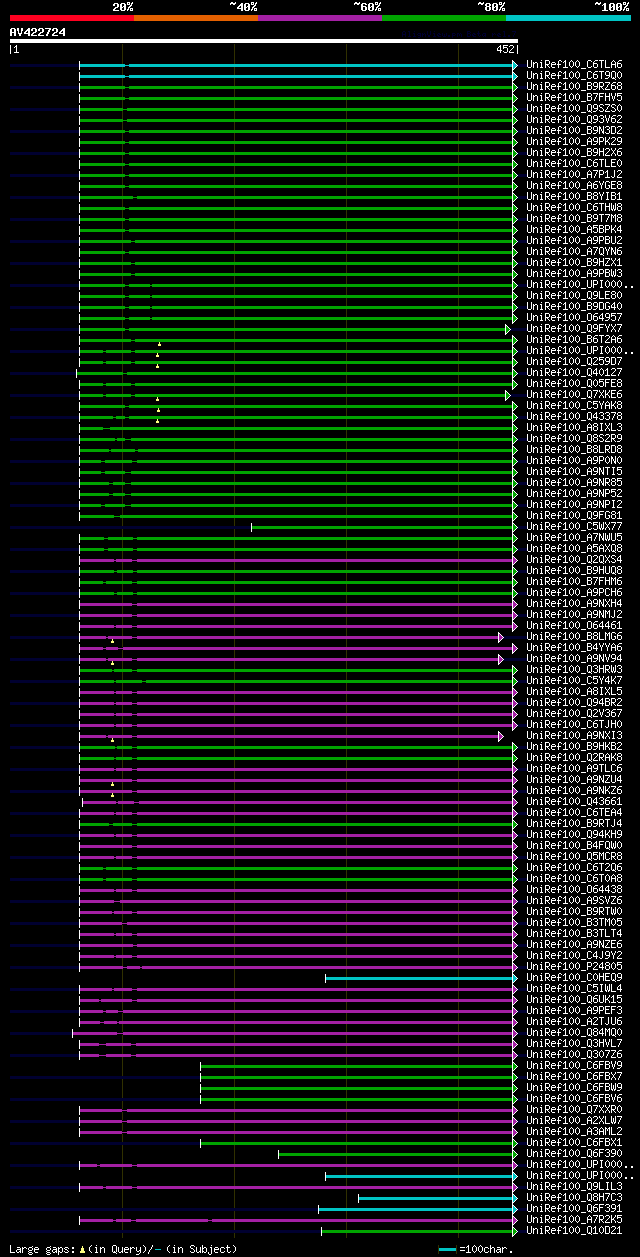Click on UniRef100_C4J9Y2
This screenshot has height=1257, width=640.
pos(574,955)
